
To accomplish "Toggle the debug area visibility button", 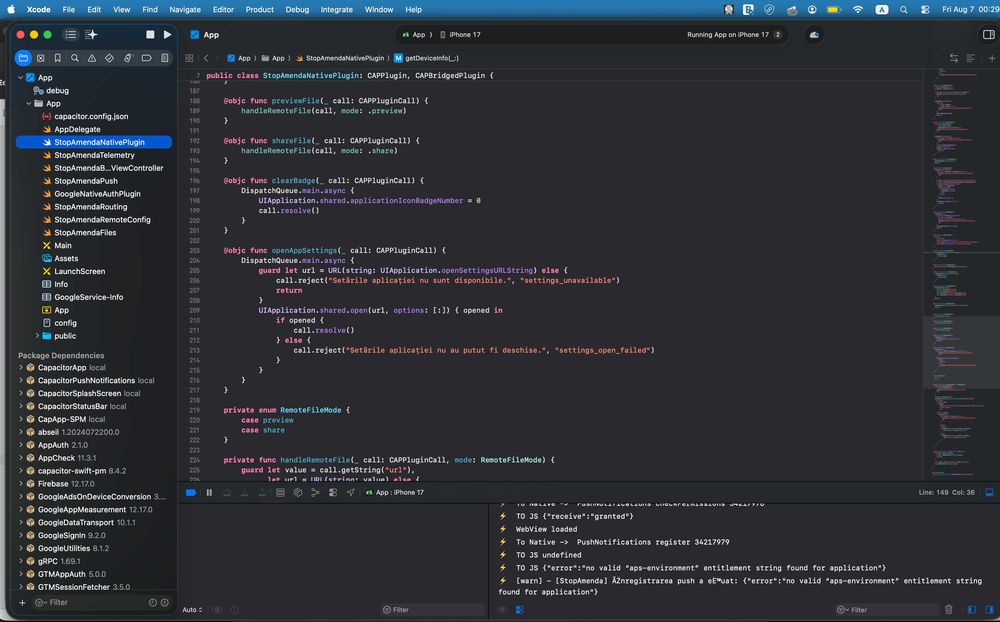I will tap(989, 492).
